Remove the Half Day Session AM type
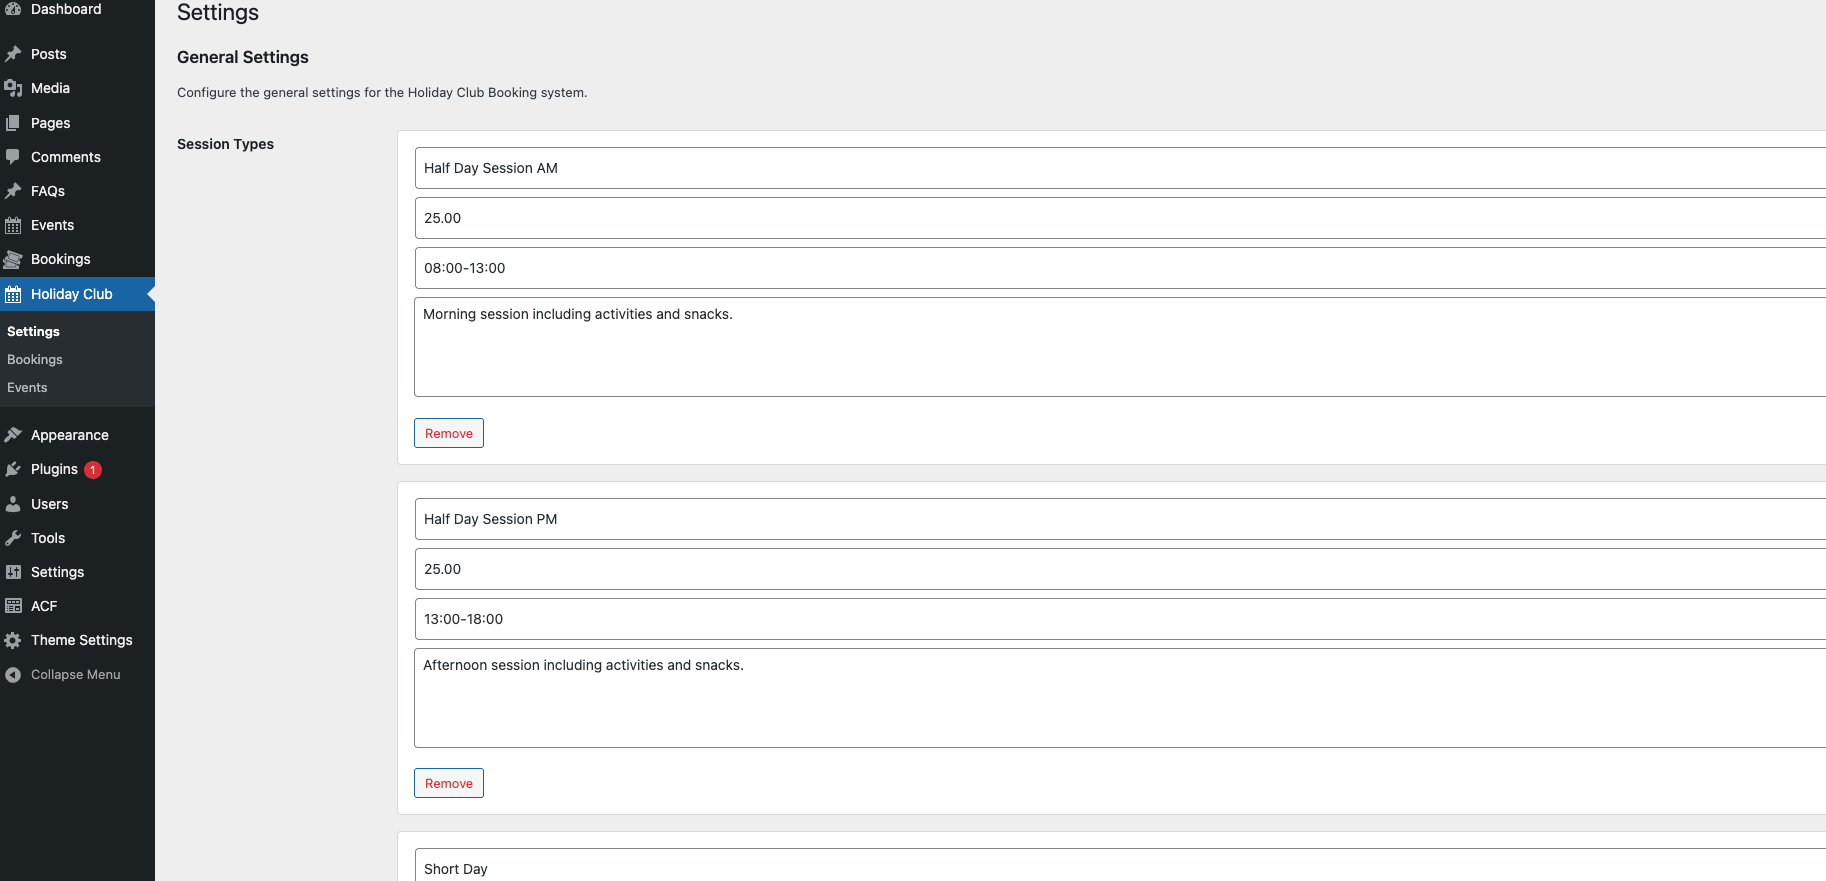 click(x=449, y=433)
